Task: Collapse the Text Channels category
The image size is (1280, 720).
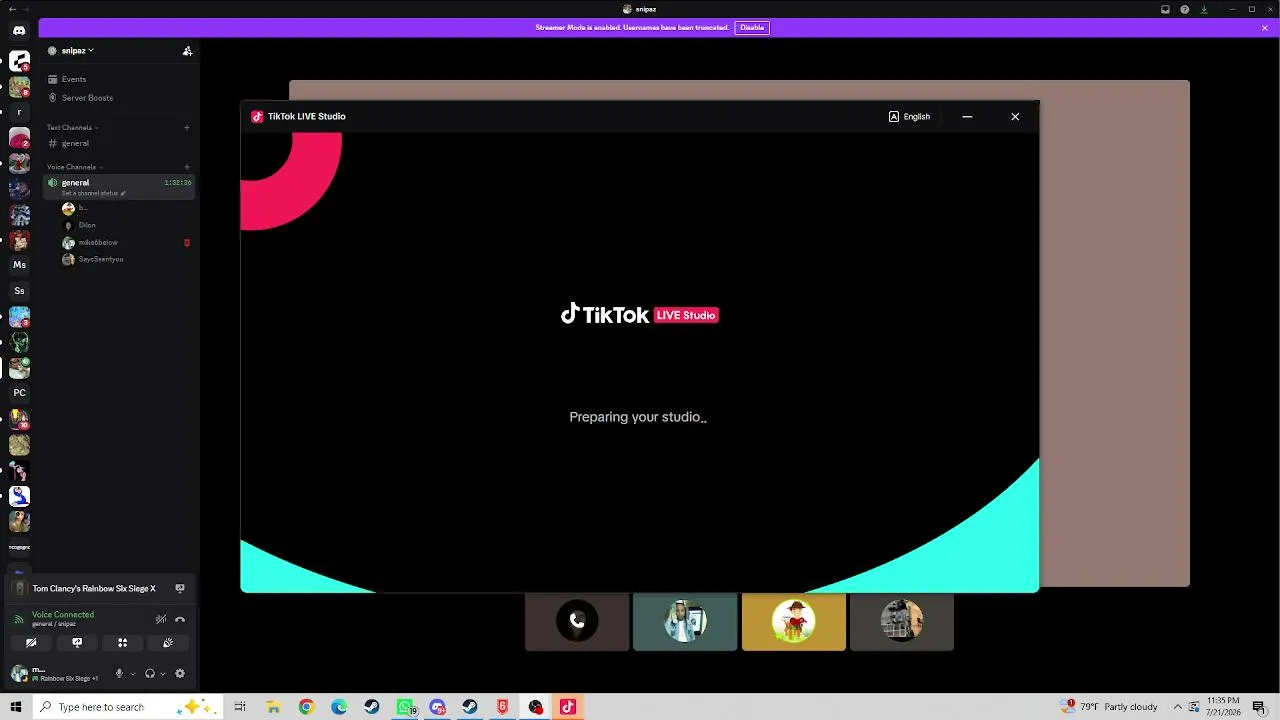Action: pos(73,128)
